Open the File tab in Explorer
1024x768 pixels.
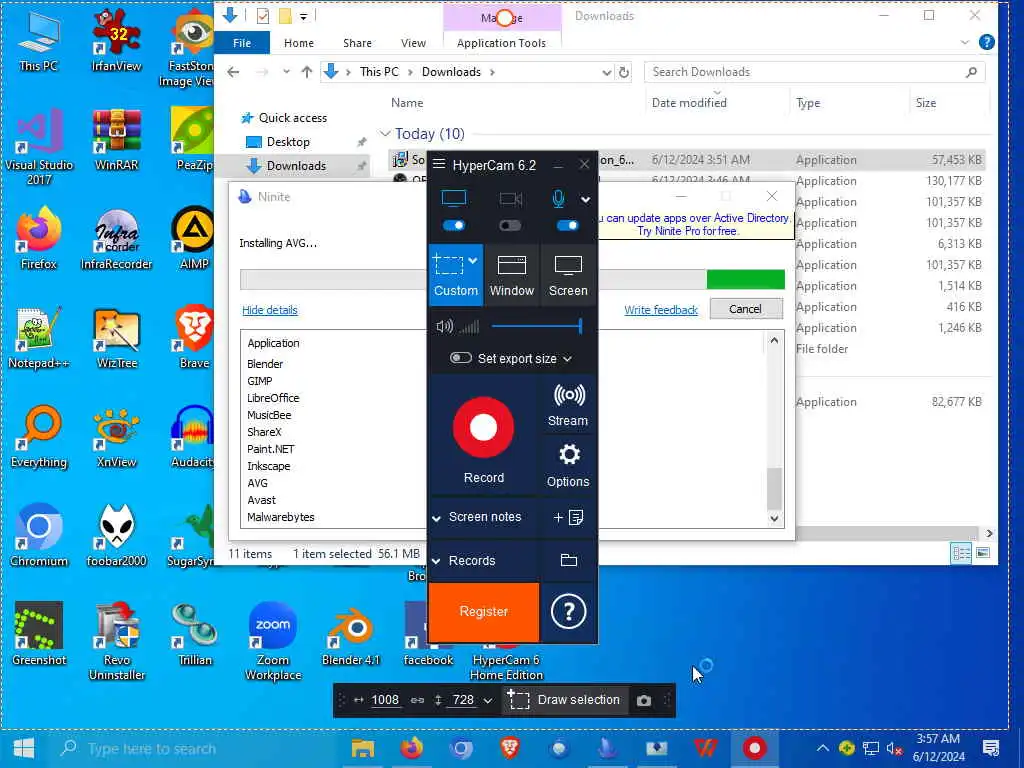242,42
